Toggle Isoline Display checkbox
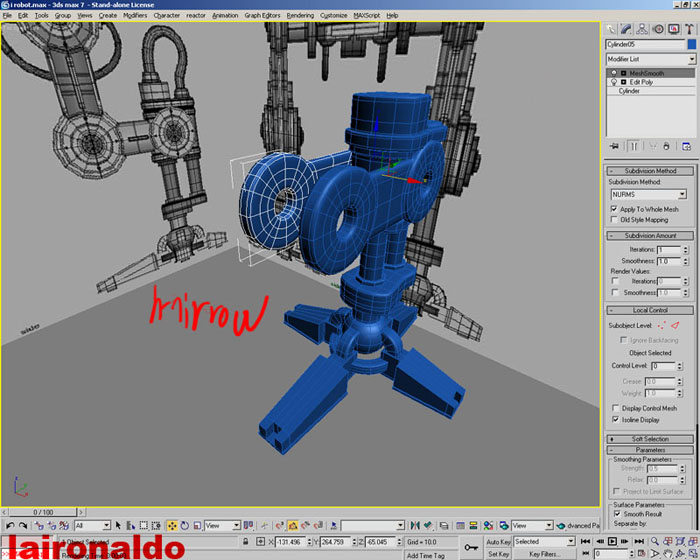Viewport: 700px width, 560px height. tap(615, 420)
